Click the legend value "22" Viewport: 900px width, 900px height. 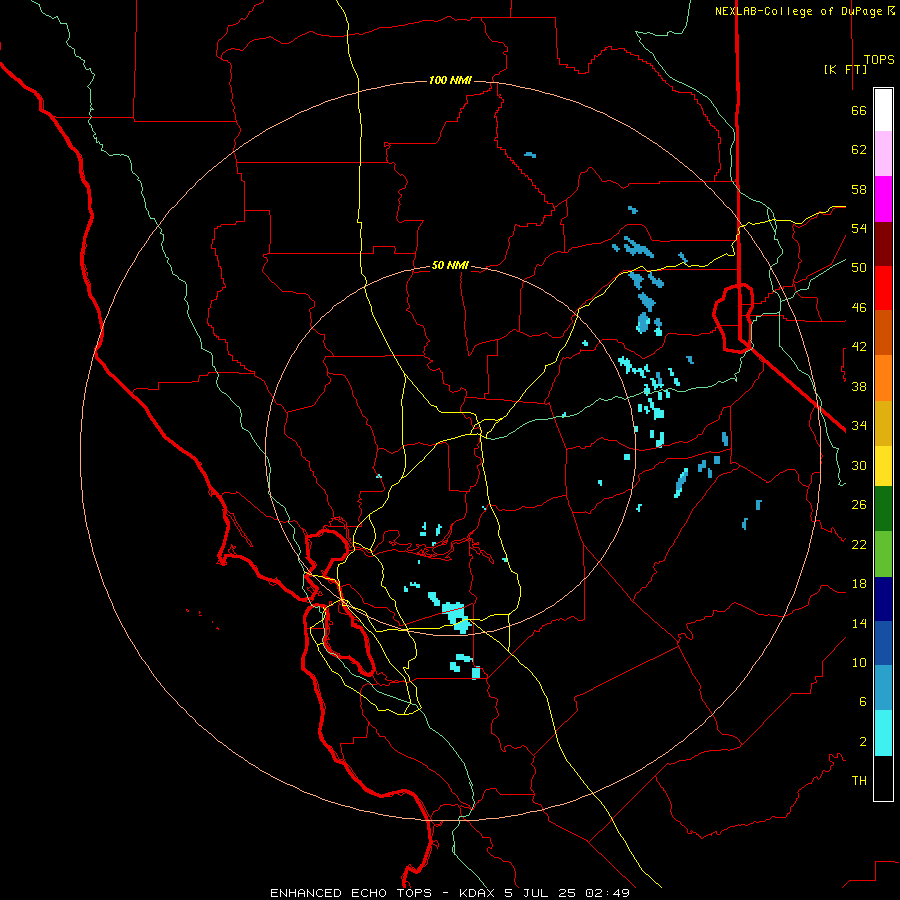(x=859, y=544)
